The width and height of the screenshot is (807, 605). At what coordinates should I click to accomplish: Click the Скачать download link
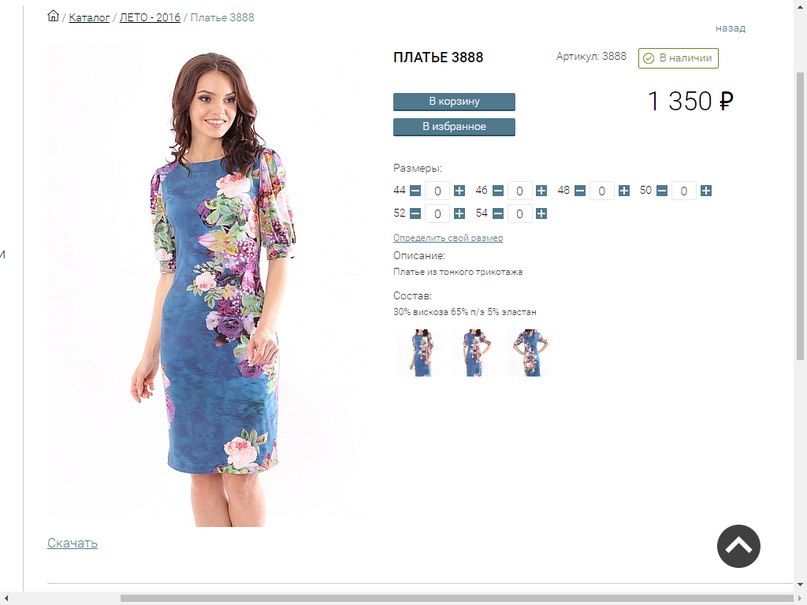coord(72,543)
